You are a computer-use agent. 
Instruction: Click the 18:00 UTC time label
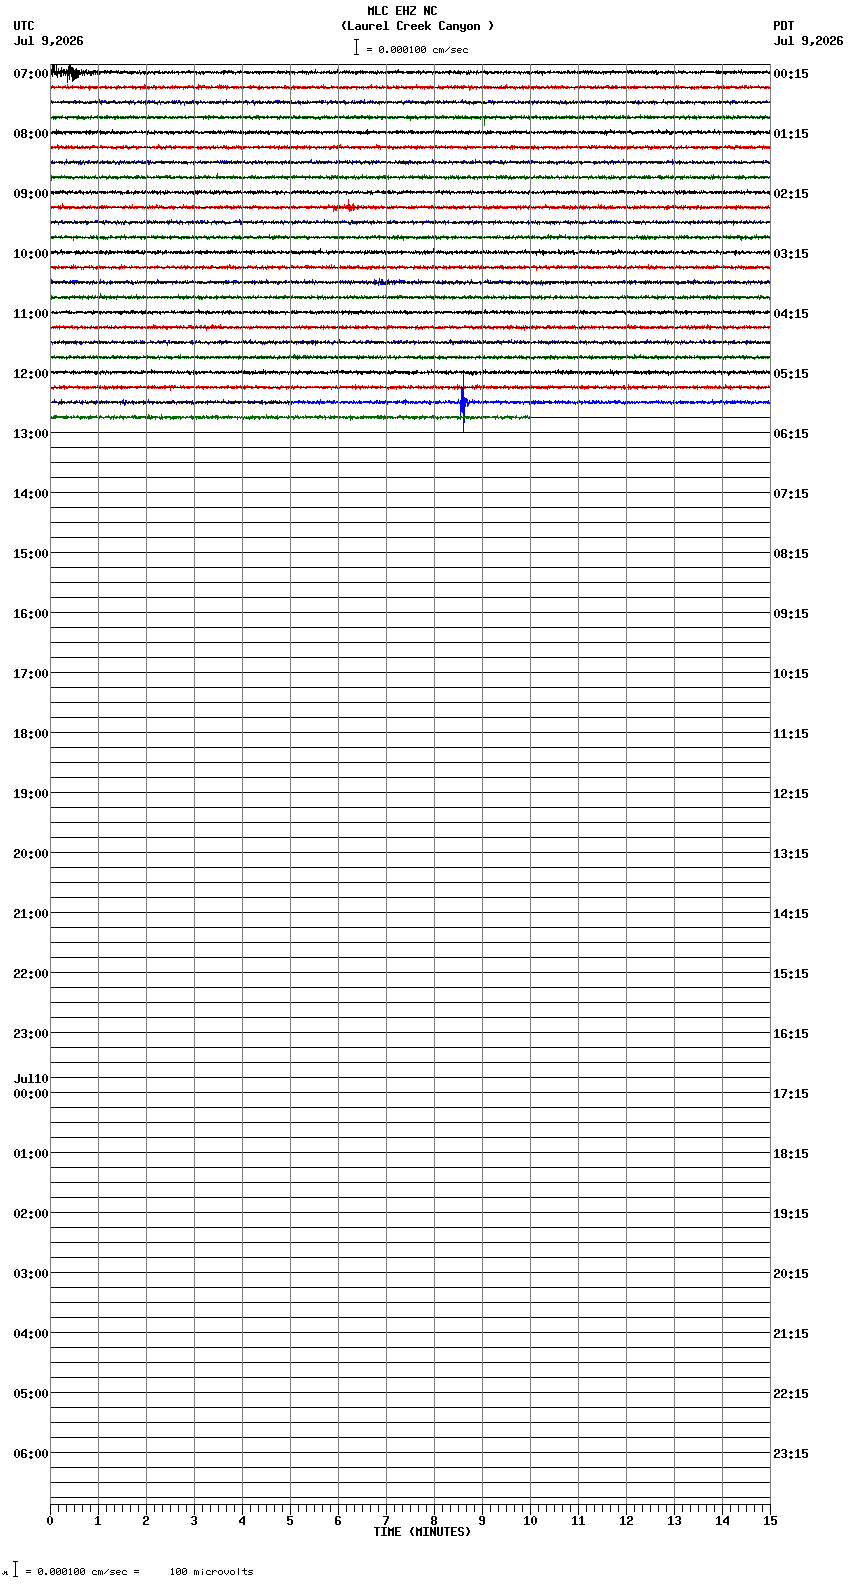pyautogui.click(x=31, y=734)
